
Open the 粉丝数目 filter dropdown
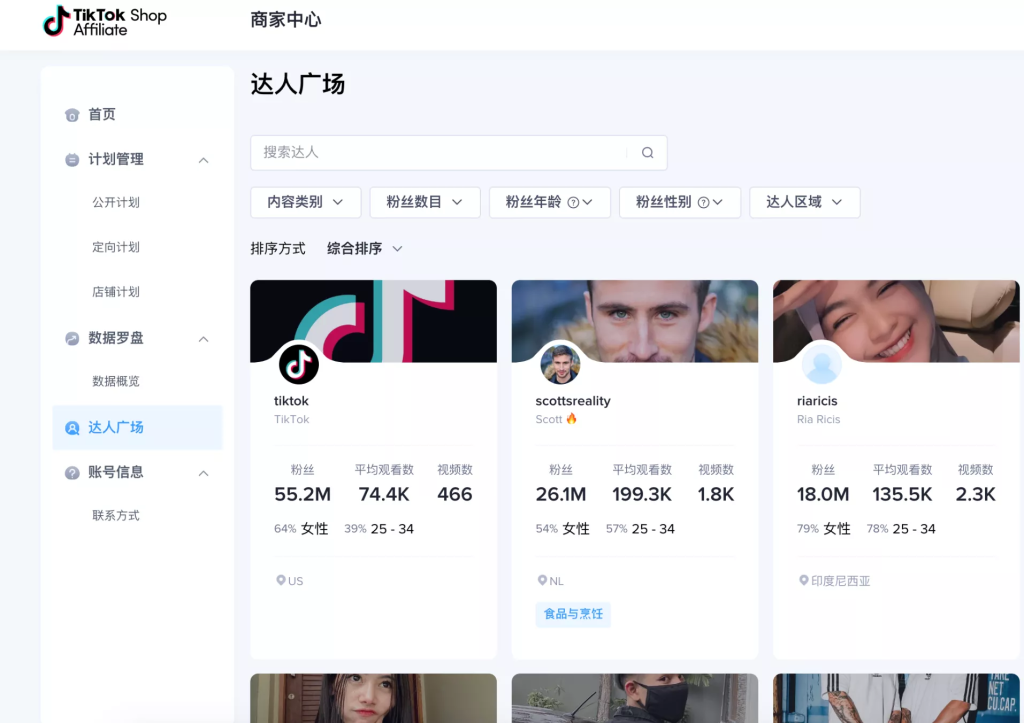425,202
